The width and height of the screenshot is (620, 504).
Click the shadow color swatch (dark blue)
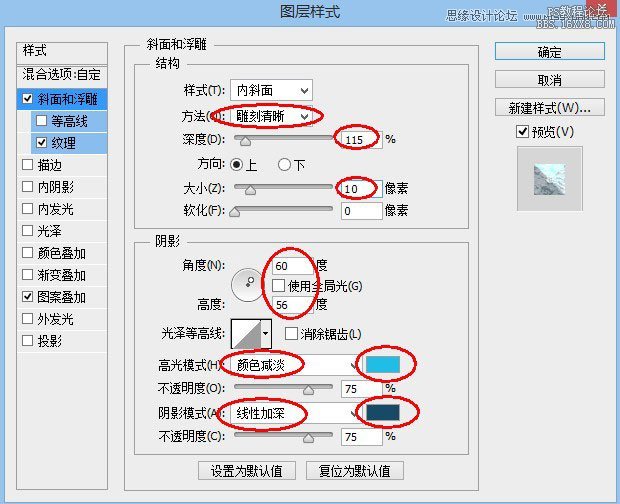[383, 412]
